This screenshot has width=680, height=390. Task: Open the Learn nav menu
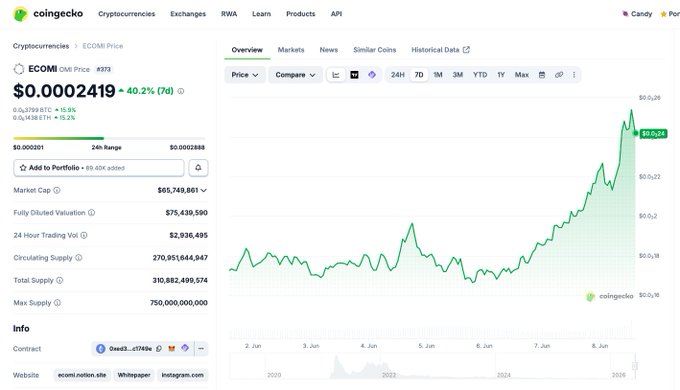coord(262,14)
